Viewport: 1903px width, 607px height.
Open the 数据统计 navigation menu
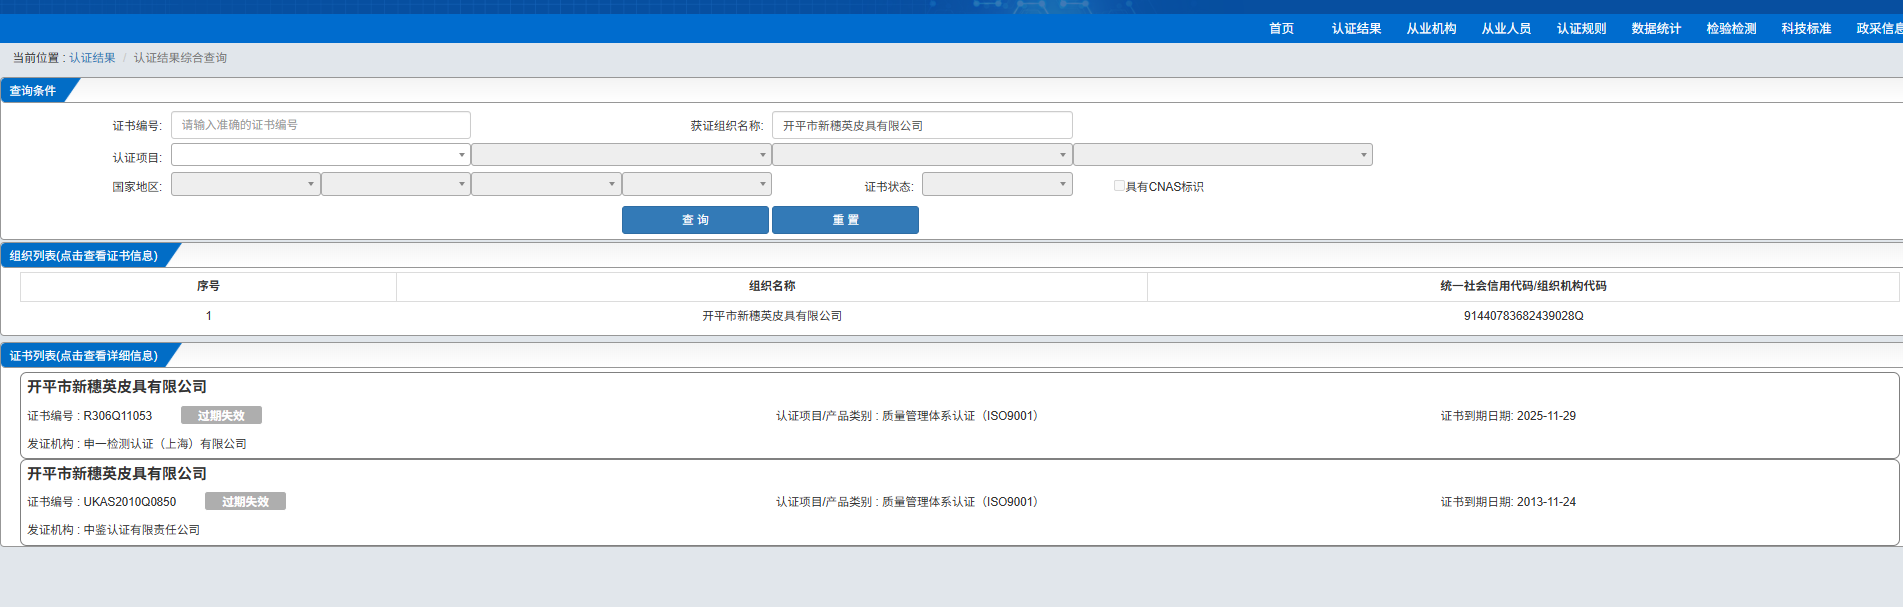(1656, 29)
